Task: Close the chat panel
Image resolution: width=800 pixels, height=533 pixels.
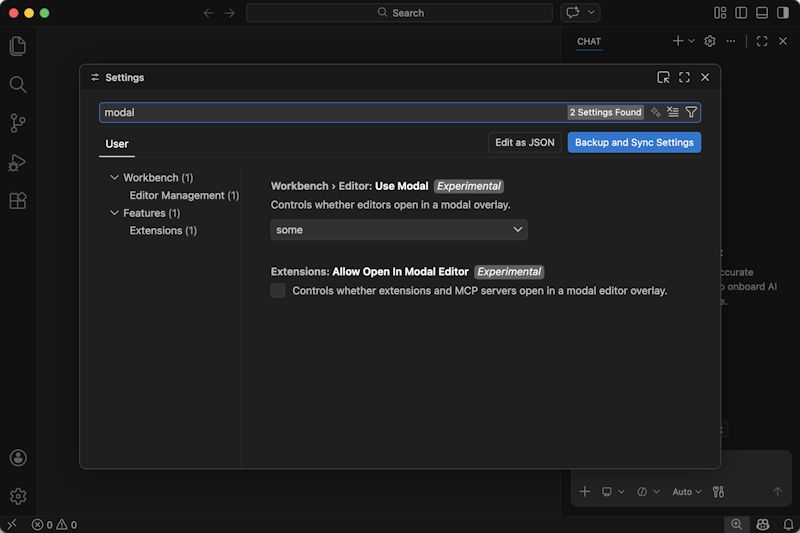Action: (x=783, y=41)
